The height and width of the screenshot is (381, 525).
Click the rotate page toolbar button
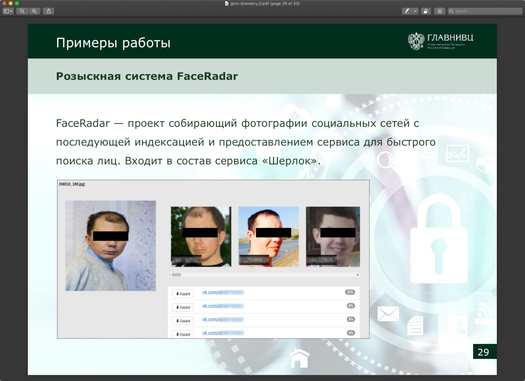point(426,11)
